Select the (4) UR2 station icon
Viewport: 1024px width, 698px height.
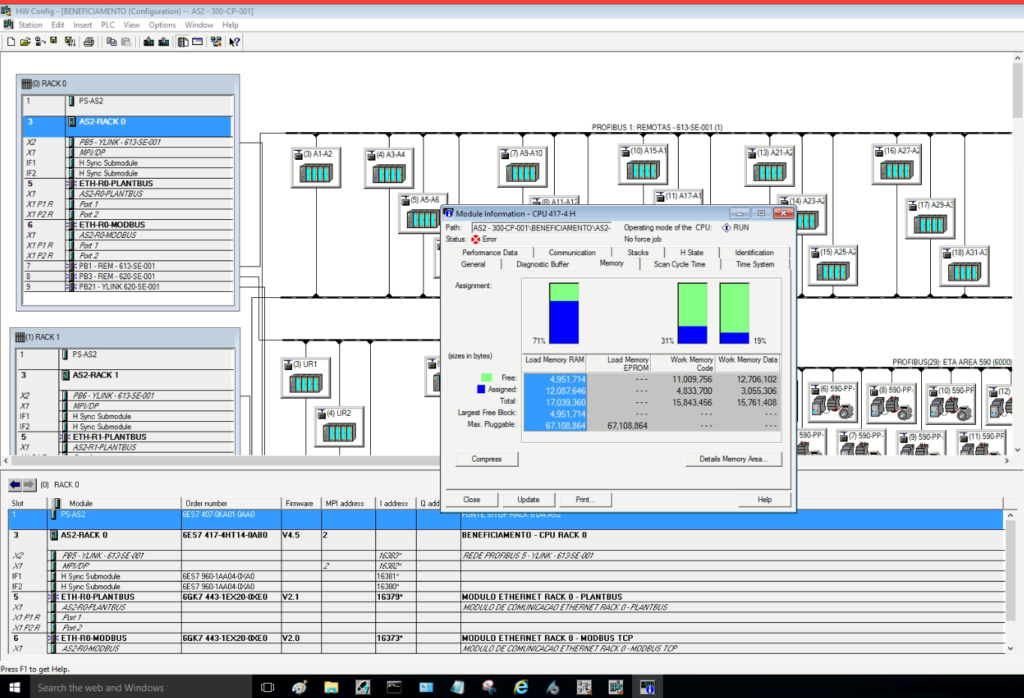338,426
